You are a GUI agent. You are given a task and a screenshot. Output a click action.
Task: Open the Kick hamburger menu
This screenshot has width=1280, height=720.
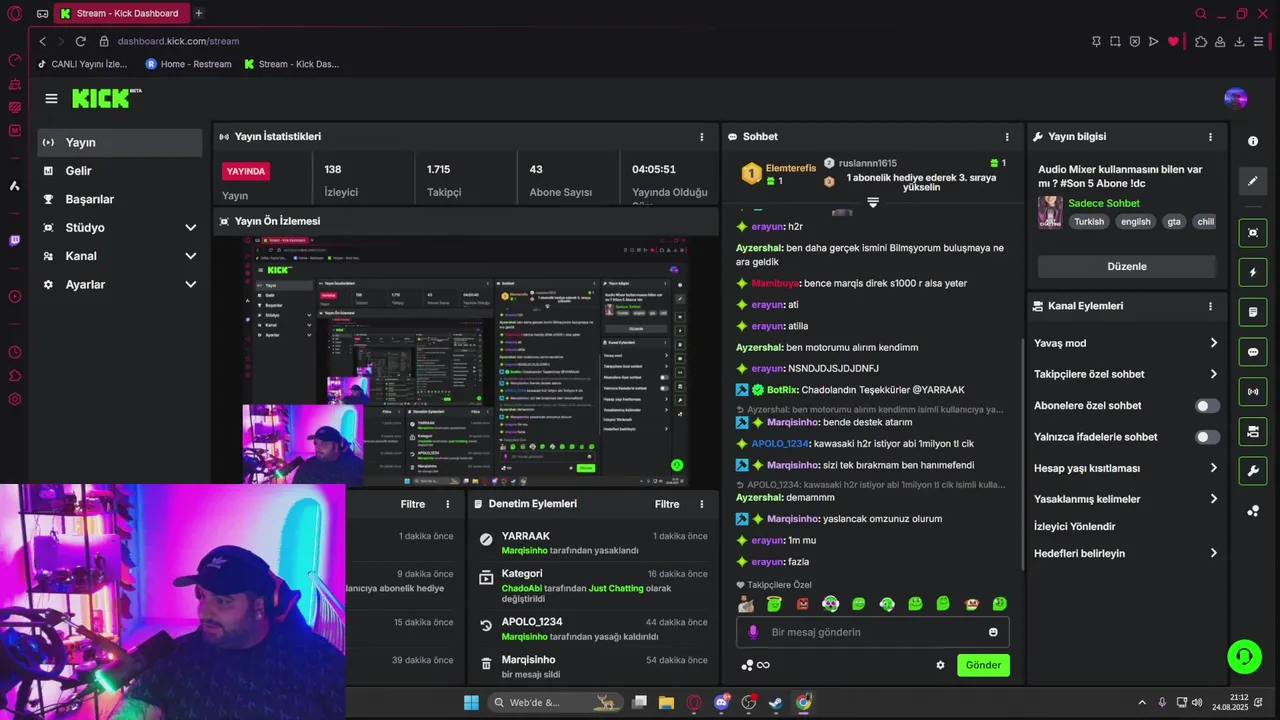coord(51,98)
